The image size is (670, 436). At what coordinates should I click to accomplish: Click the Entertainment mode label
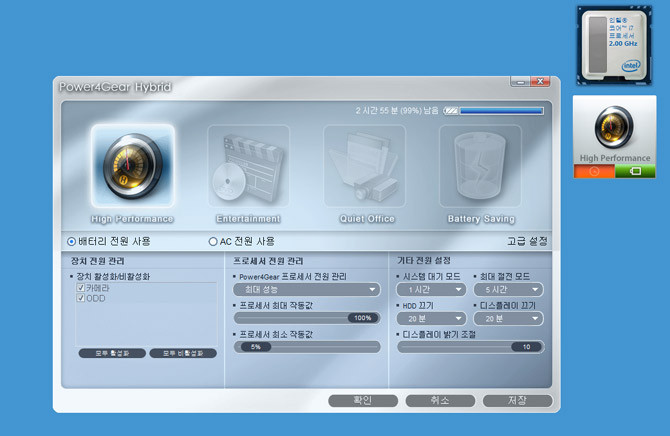248,219
